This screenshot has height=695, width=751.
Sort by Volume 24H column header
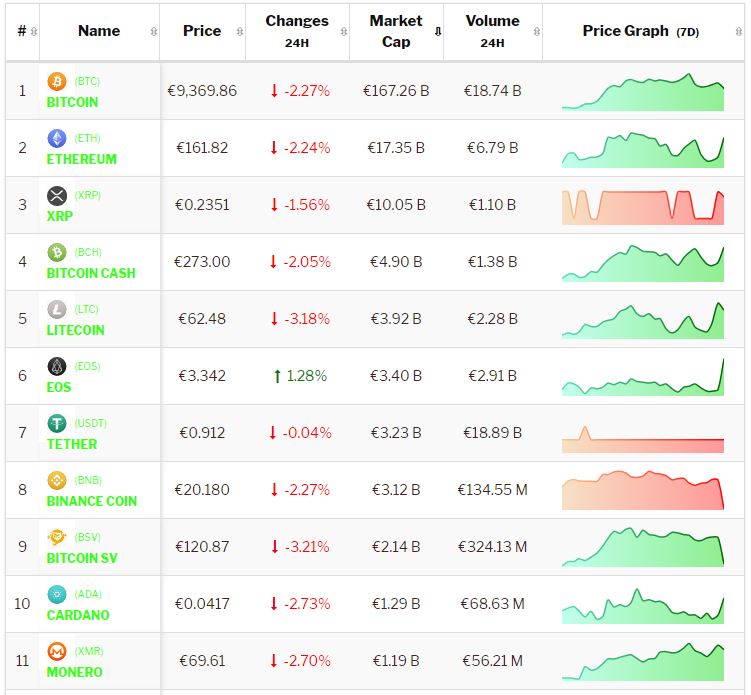tap(492, 31)
